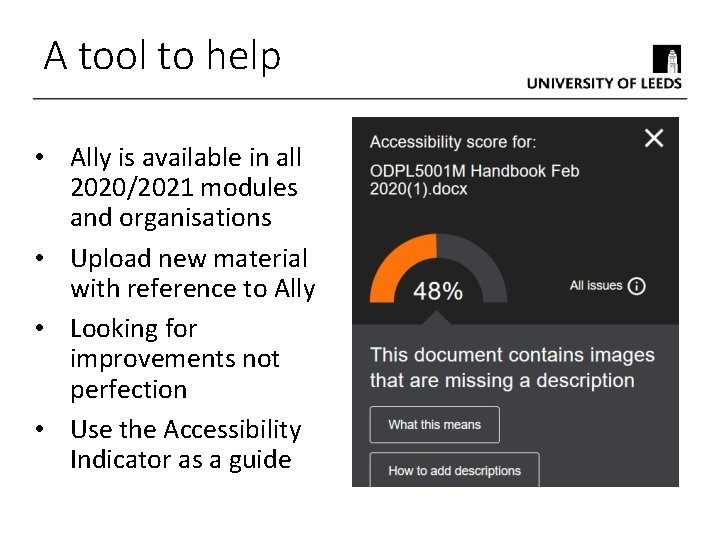Click the small pointer triangle below 48%

(436, 317)
